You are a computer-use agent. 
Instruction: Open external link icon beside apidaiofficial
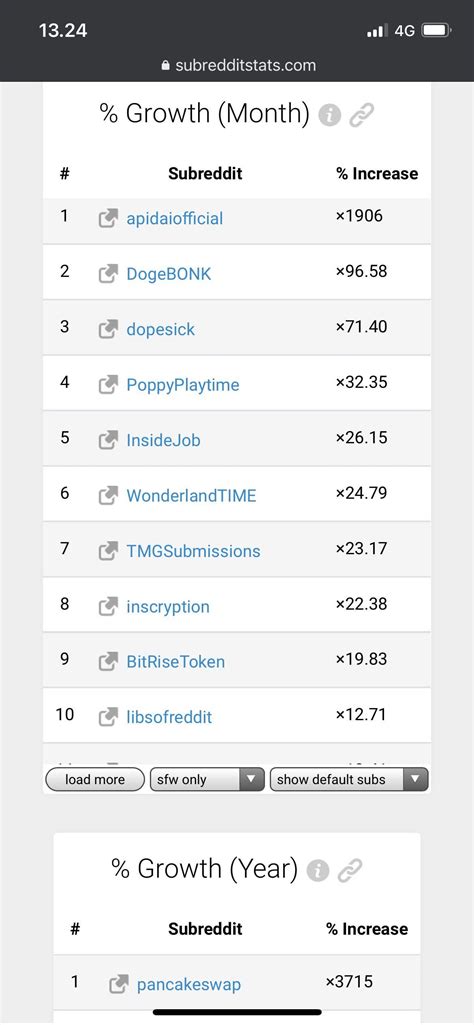pyautogui.click(x=108, y=218)
